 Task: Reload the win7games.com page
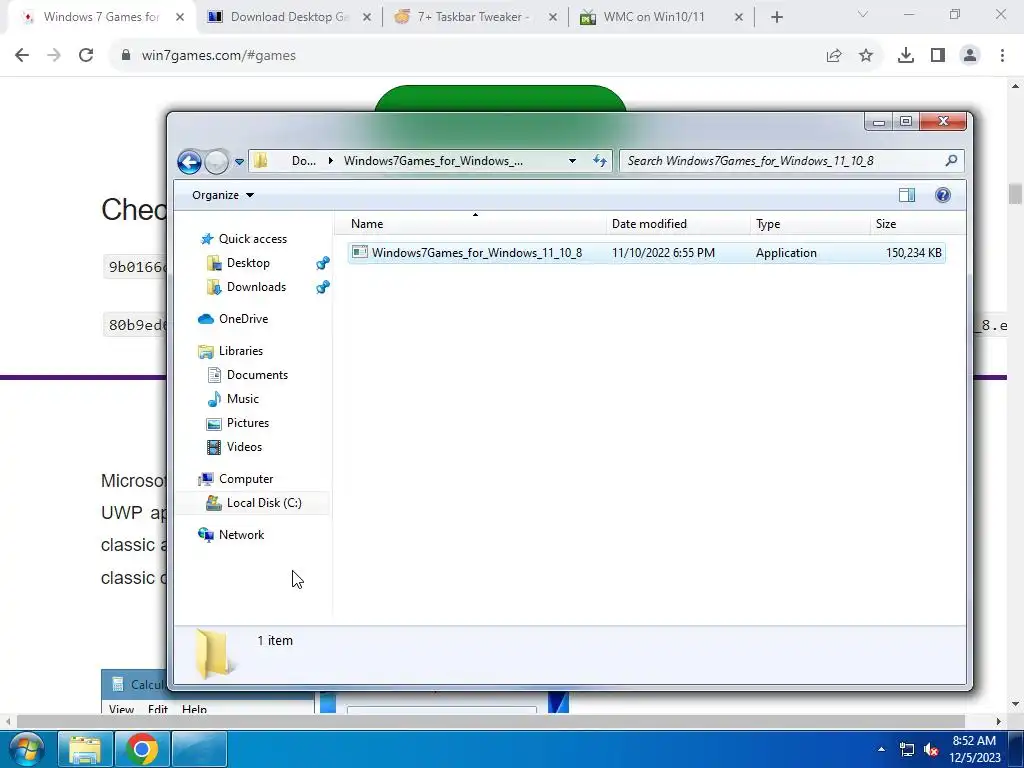point(86,56)
